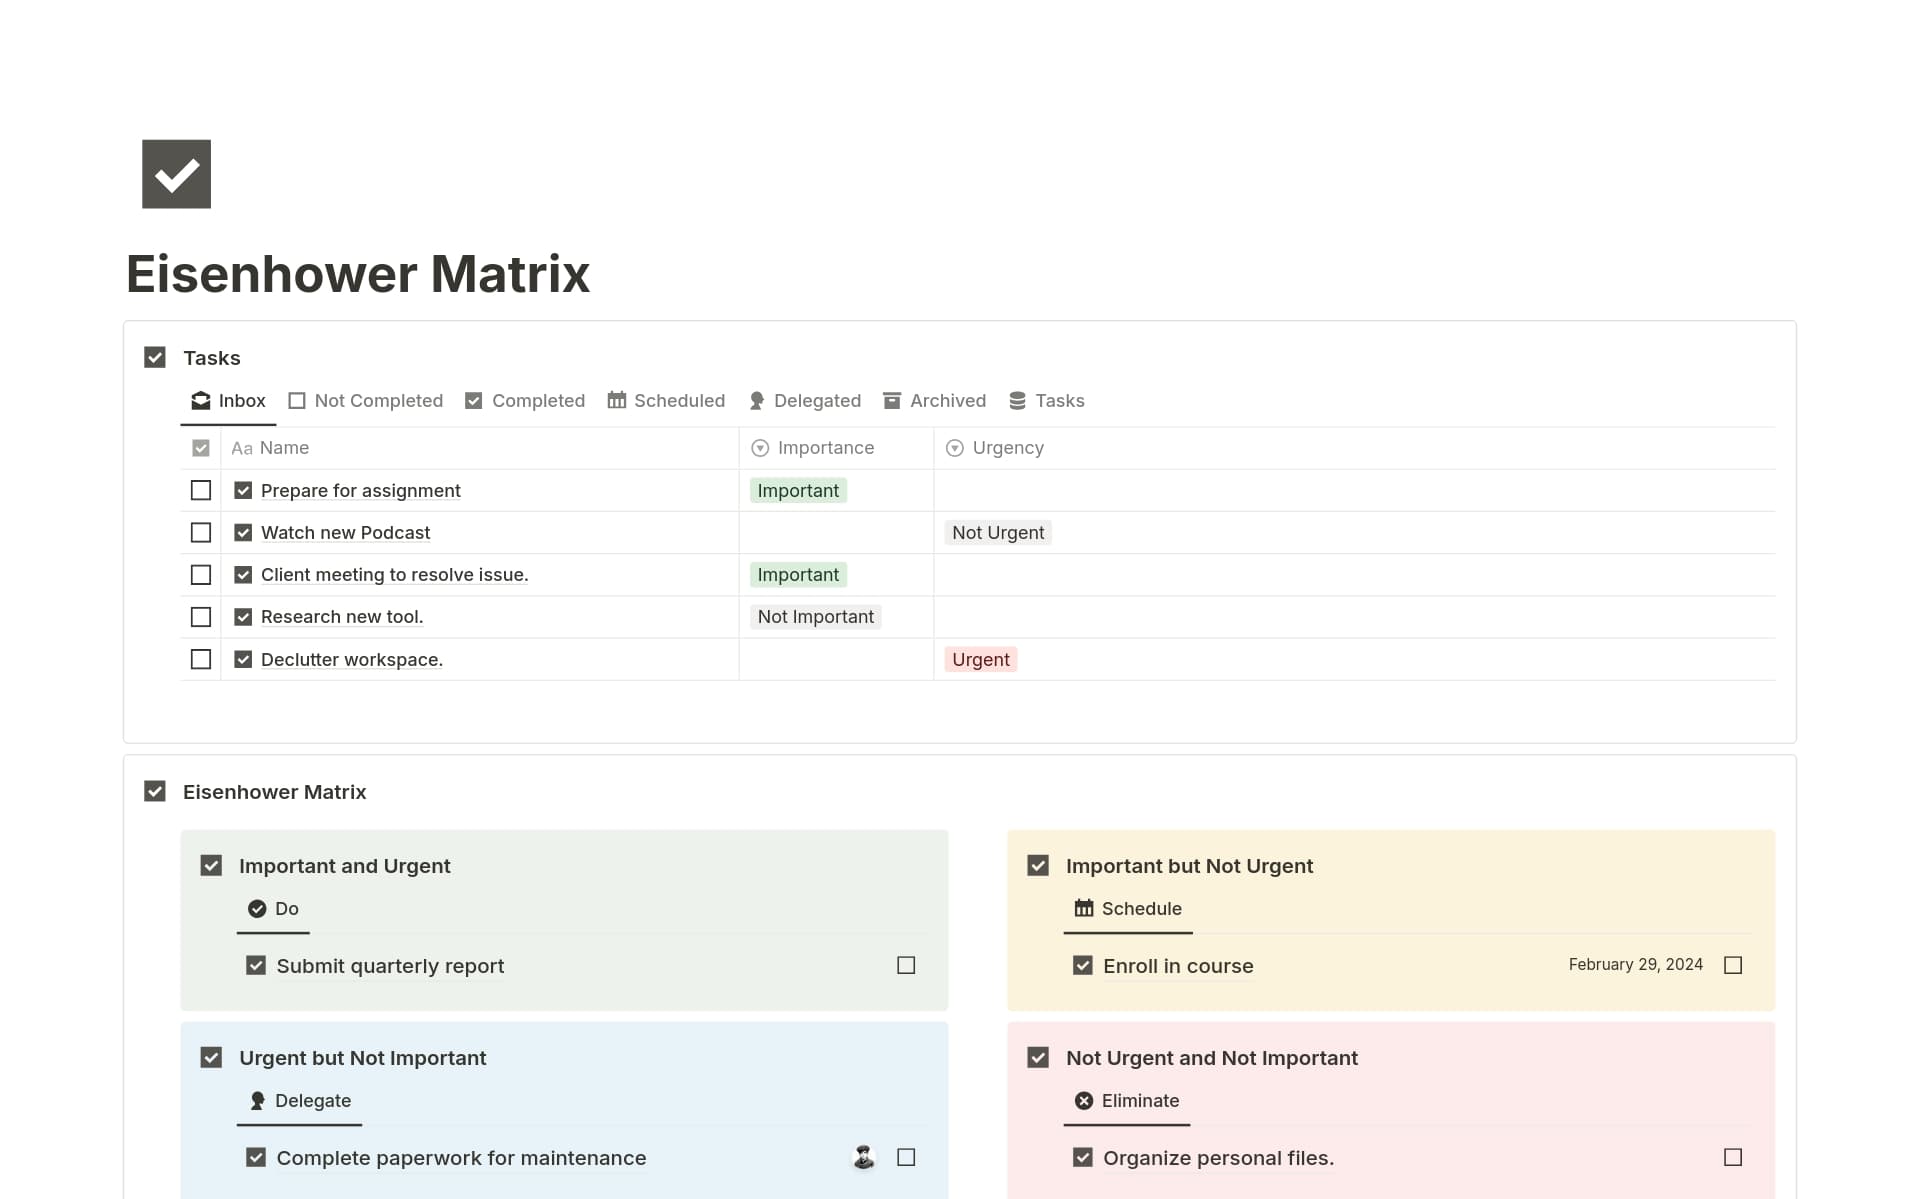1920x1199 pixels.
Task: Click the Not Important tag on Research row
Action: click(816, 617)
